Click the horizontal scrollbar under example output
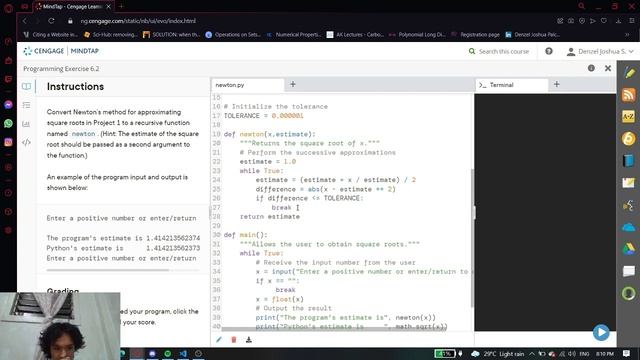This screenshot has height=360, width=640. point(107,270)
